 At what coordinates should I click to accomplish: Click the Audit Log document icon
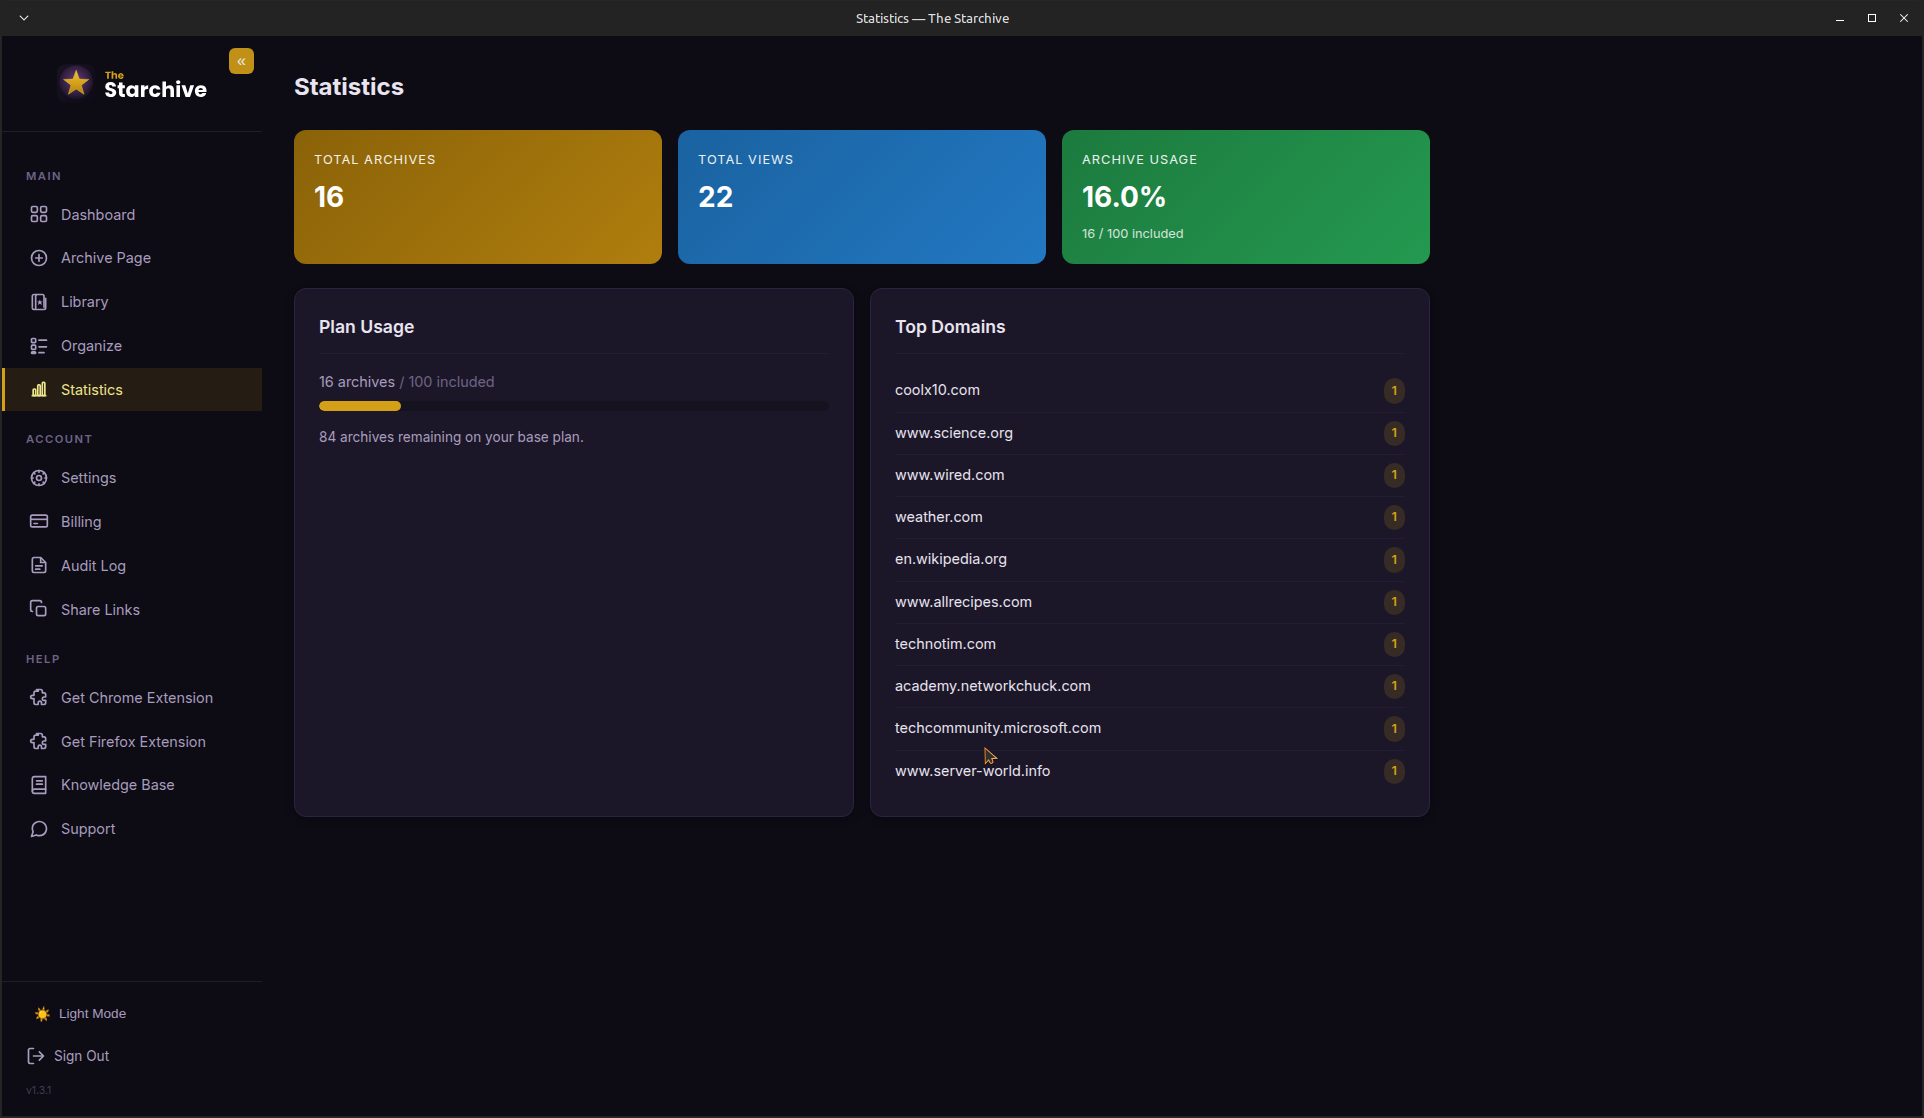pyautogui.click(x=39, y=566)
